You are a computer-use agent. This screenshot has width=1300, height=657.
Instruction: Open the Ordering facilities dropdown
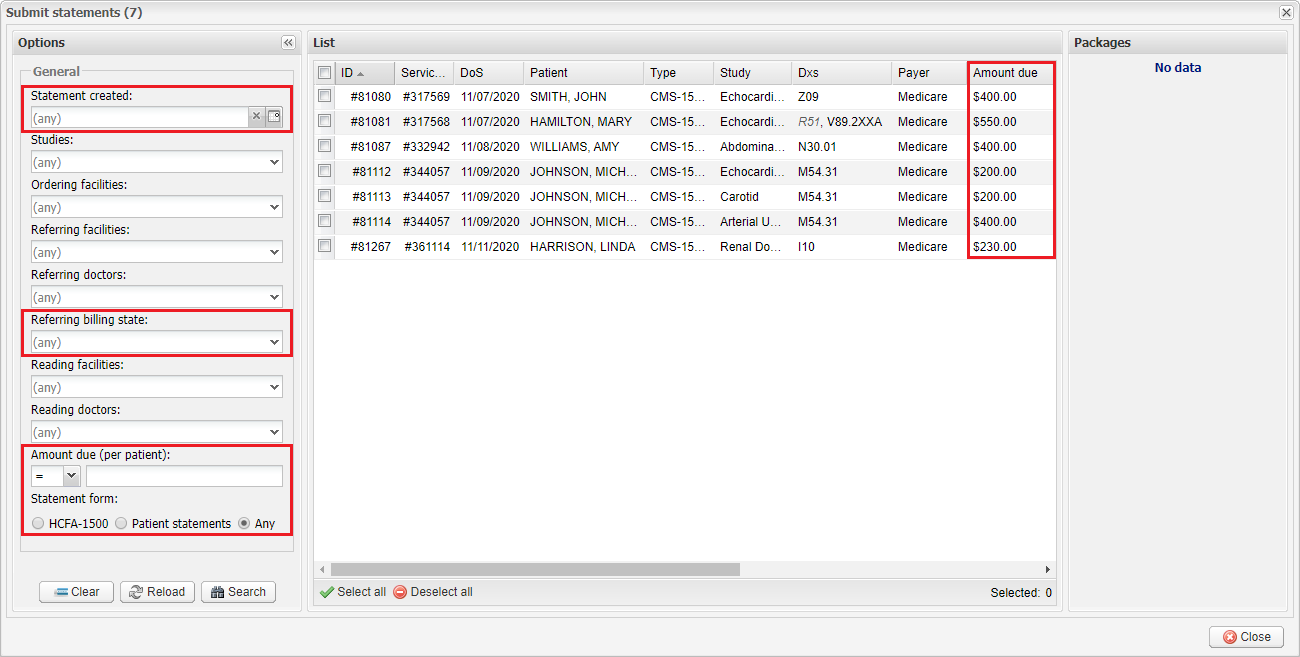(274, 207)
